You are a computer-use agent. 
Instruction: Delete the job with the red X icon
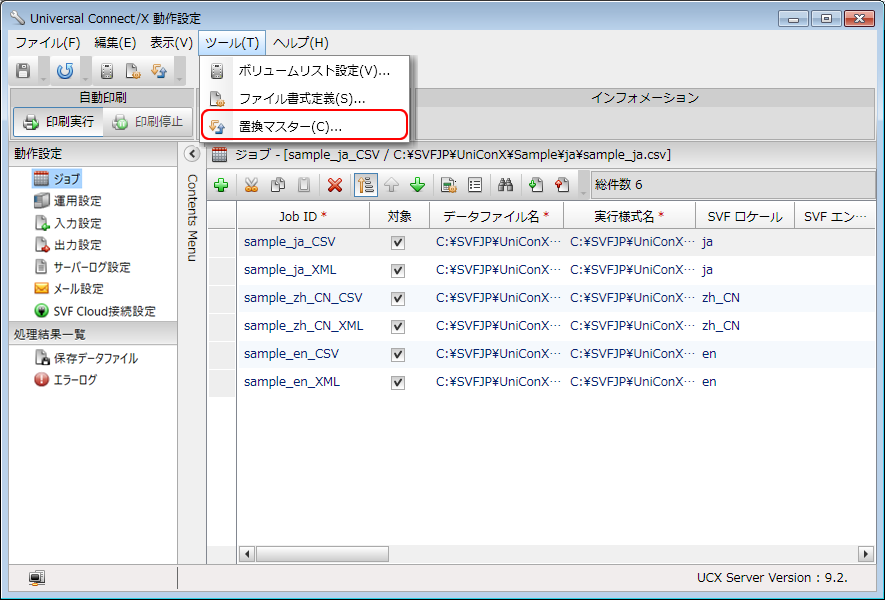click(335, 185)
